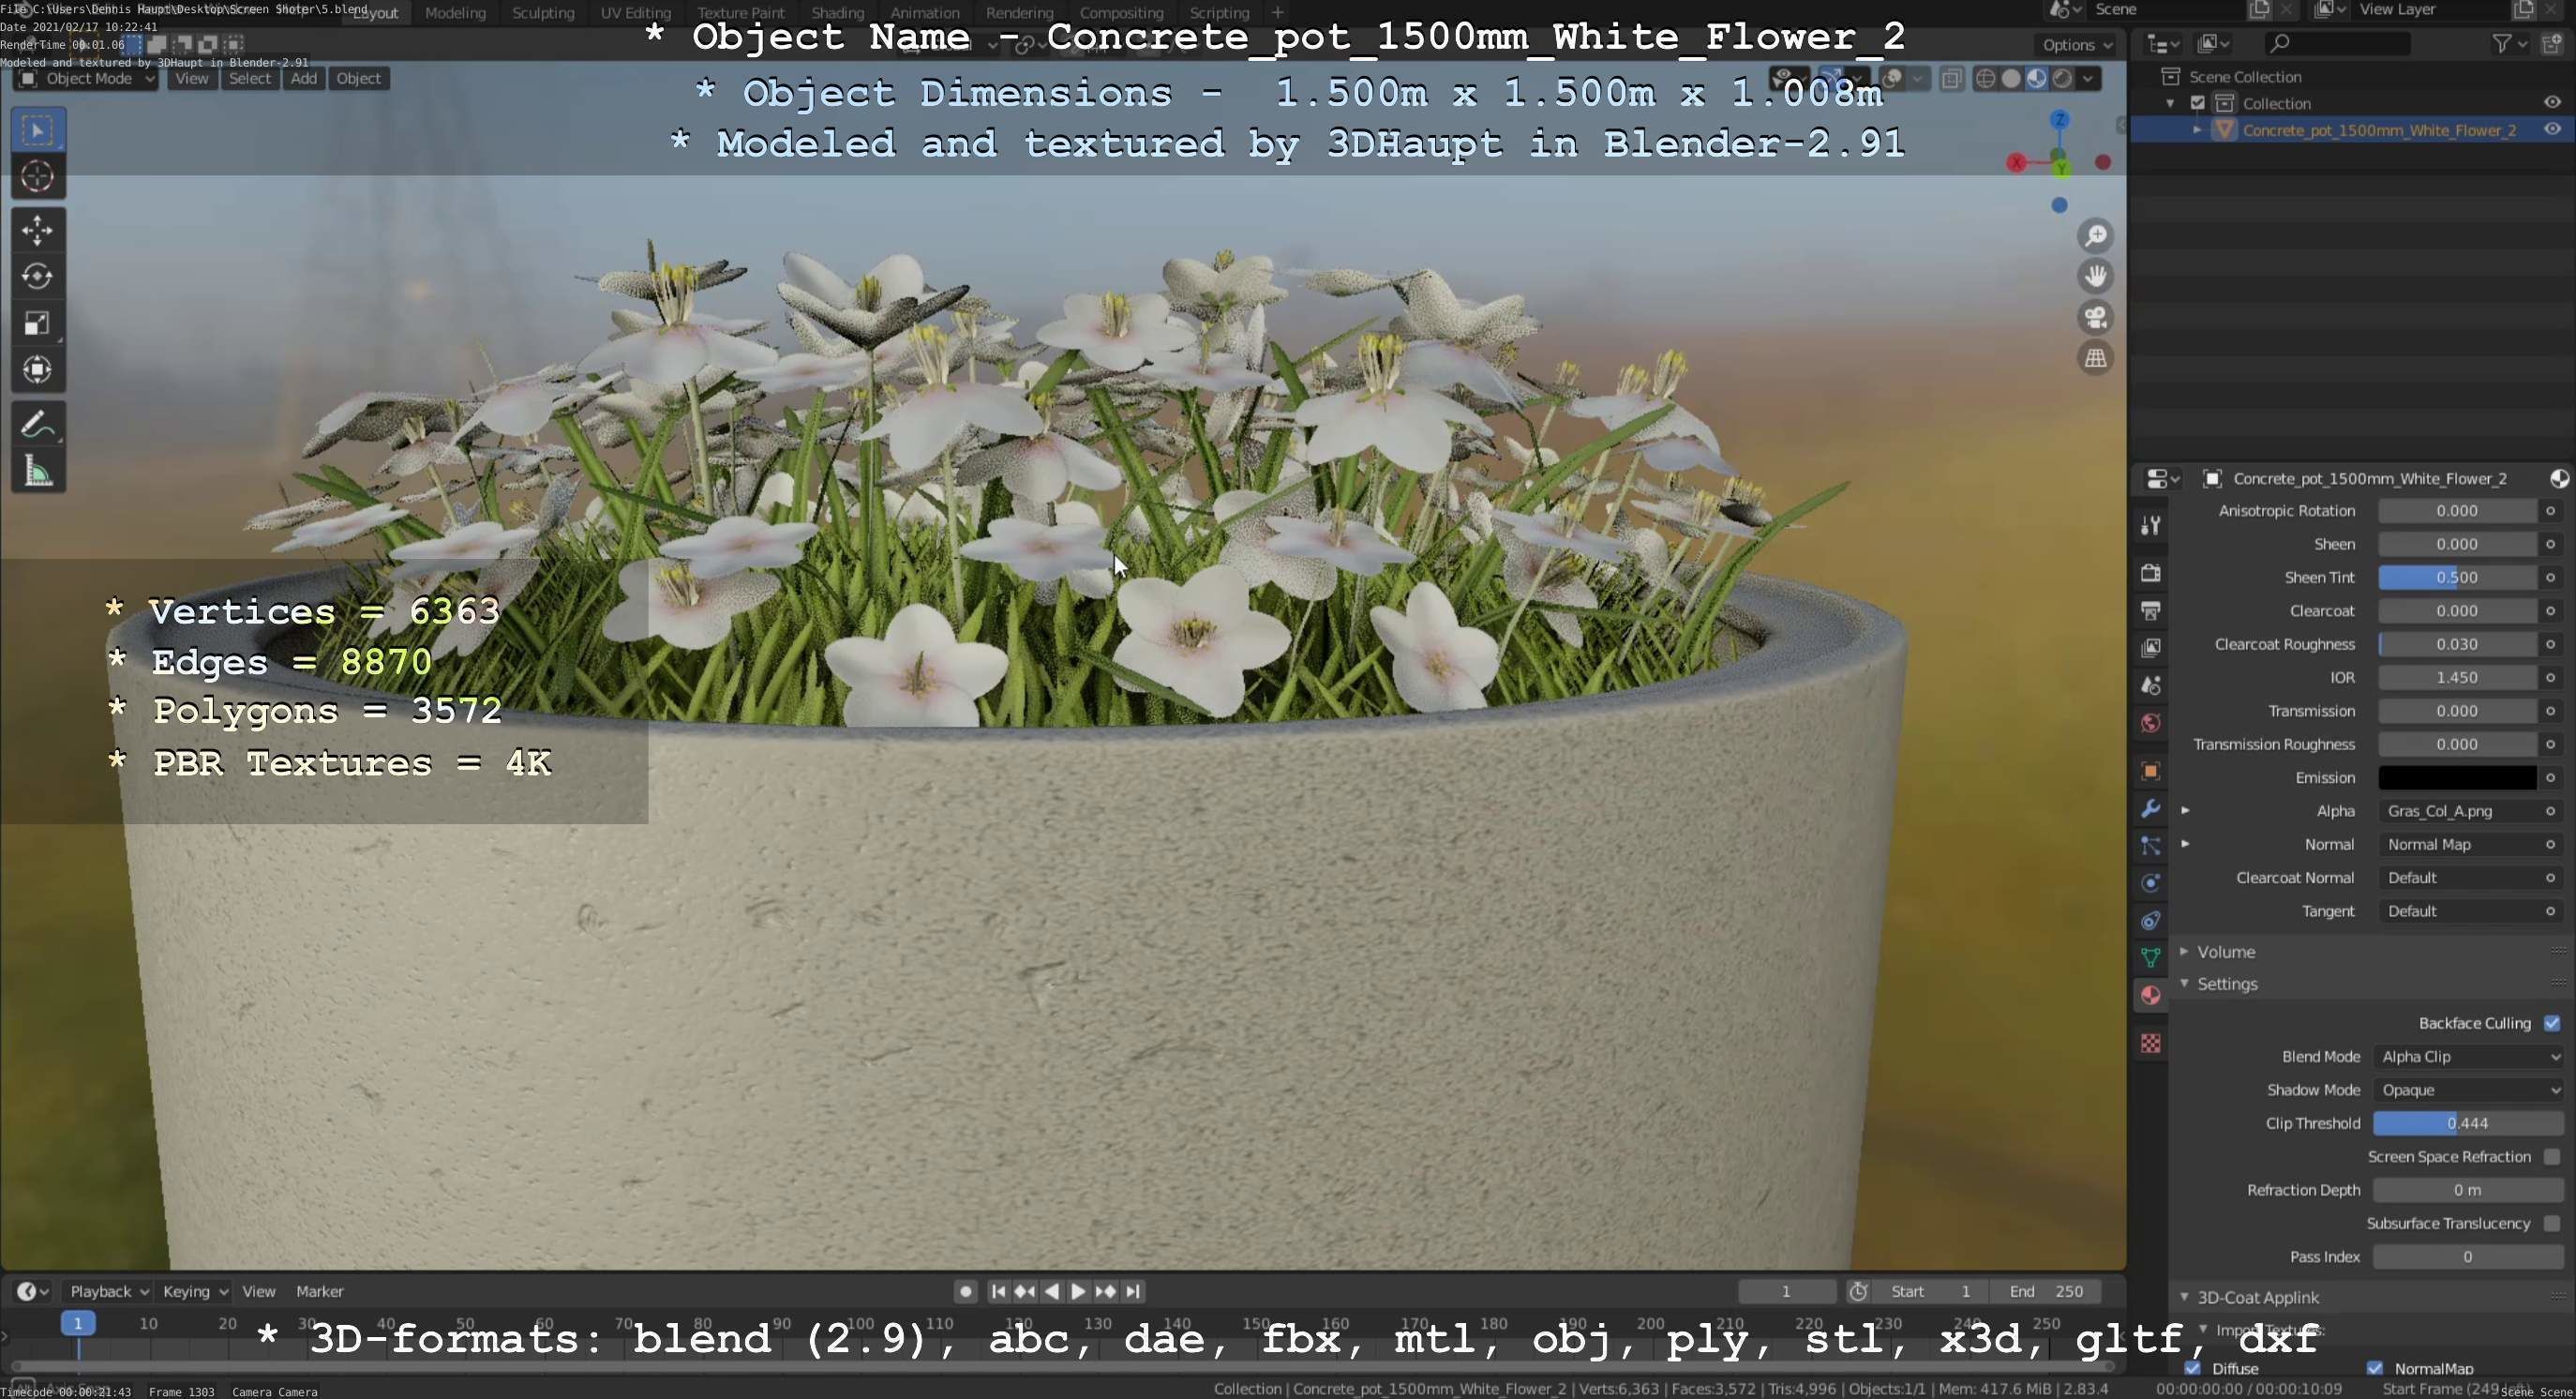The width and height of the screenshot is (2576, 1399).
Task: Uncheck the Diffuse import texture checkbox
Action: click(2193, 1369)
